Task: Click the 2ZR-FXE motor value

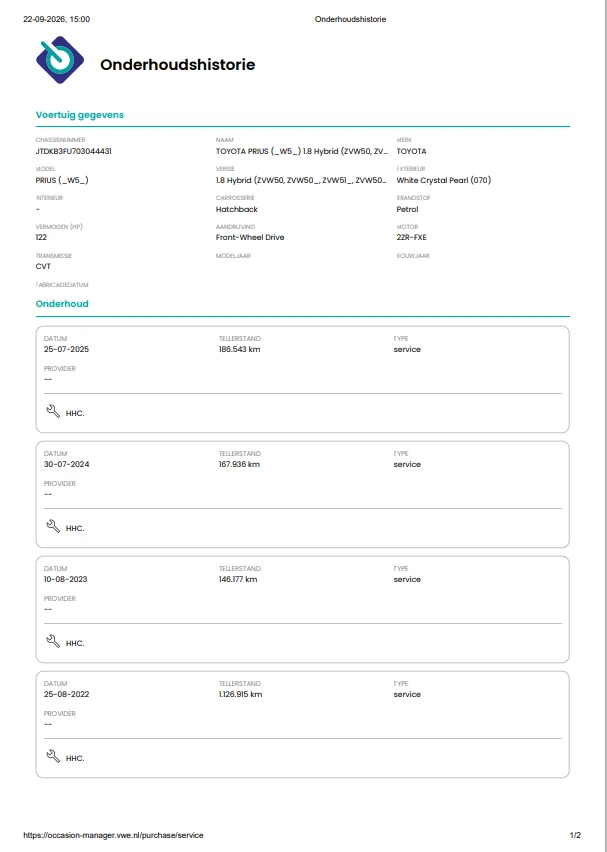Action: [411, 237]
